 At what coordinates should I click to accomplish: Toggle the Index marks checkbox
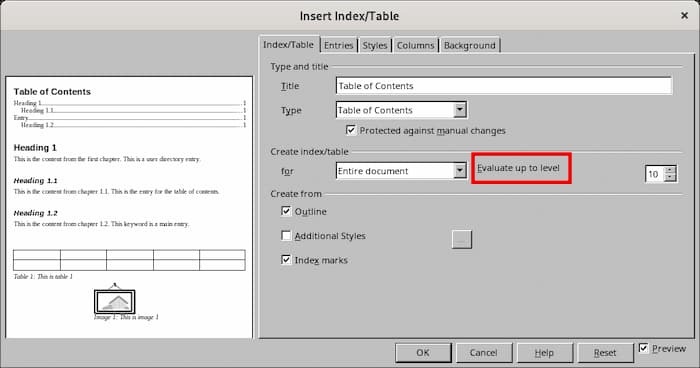pos(286,259)
